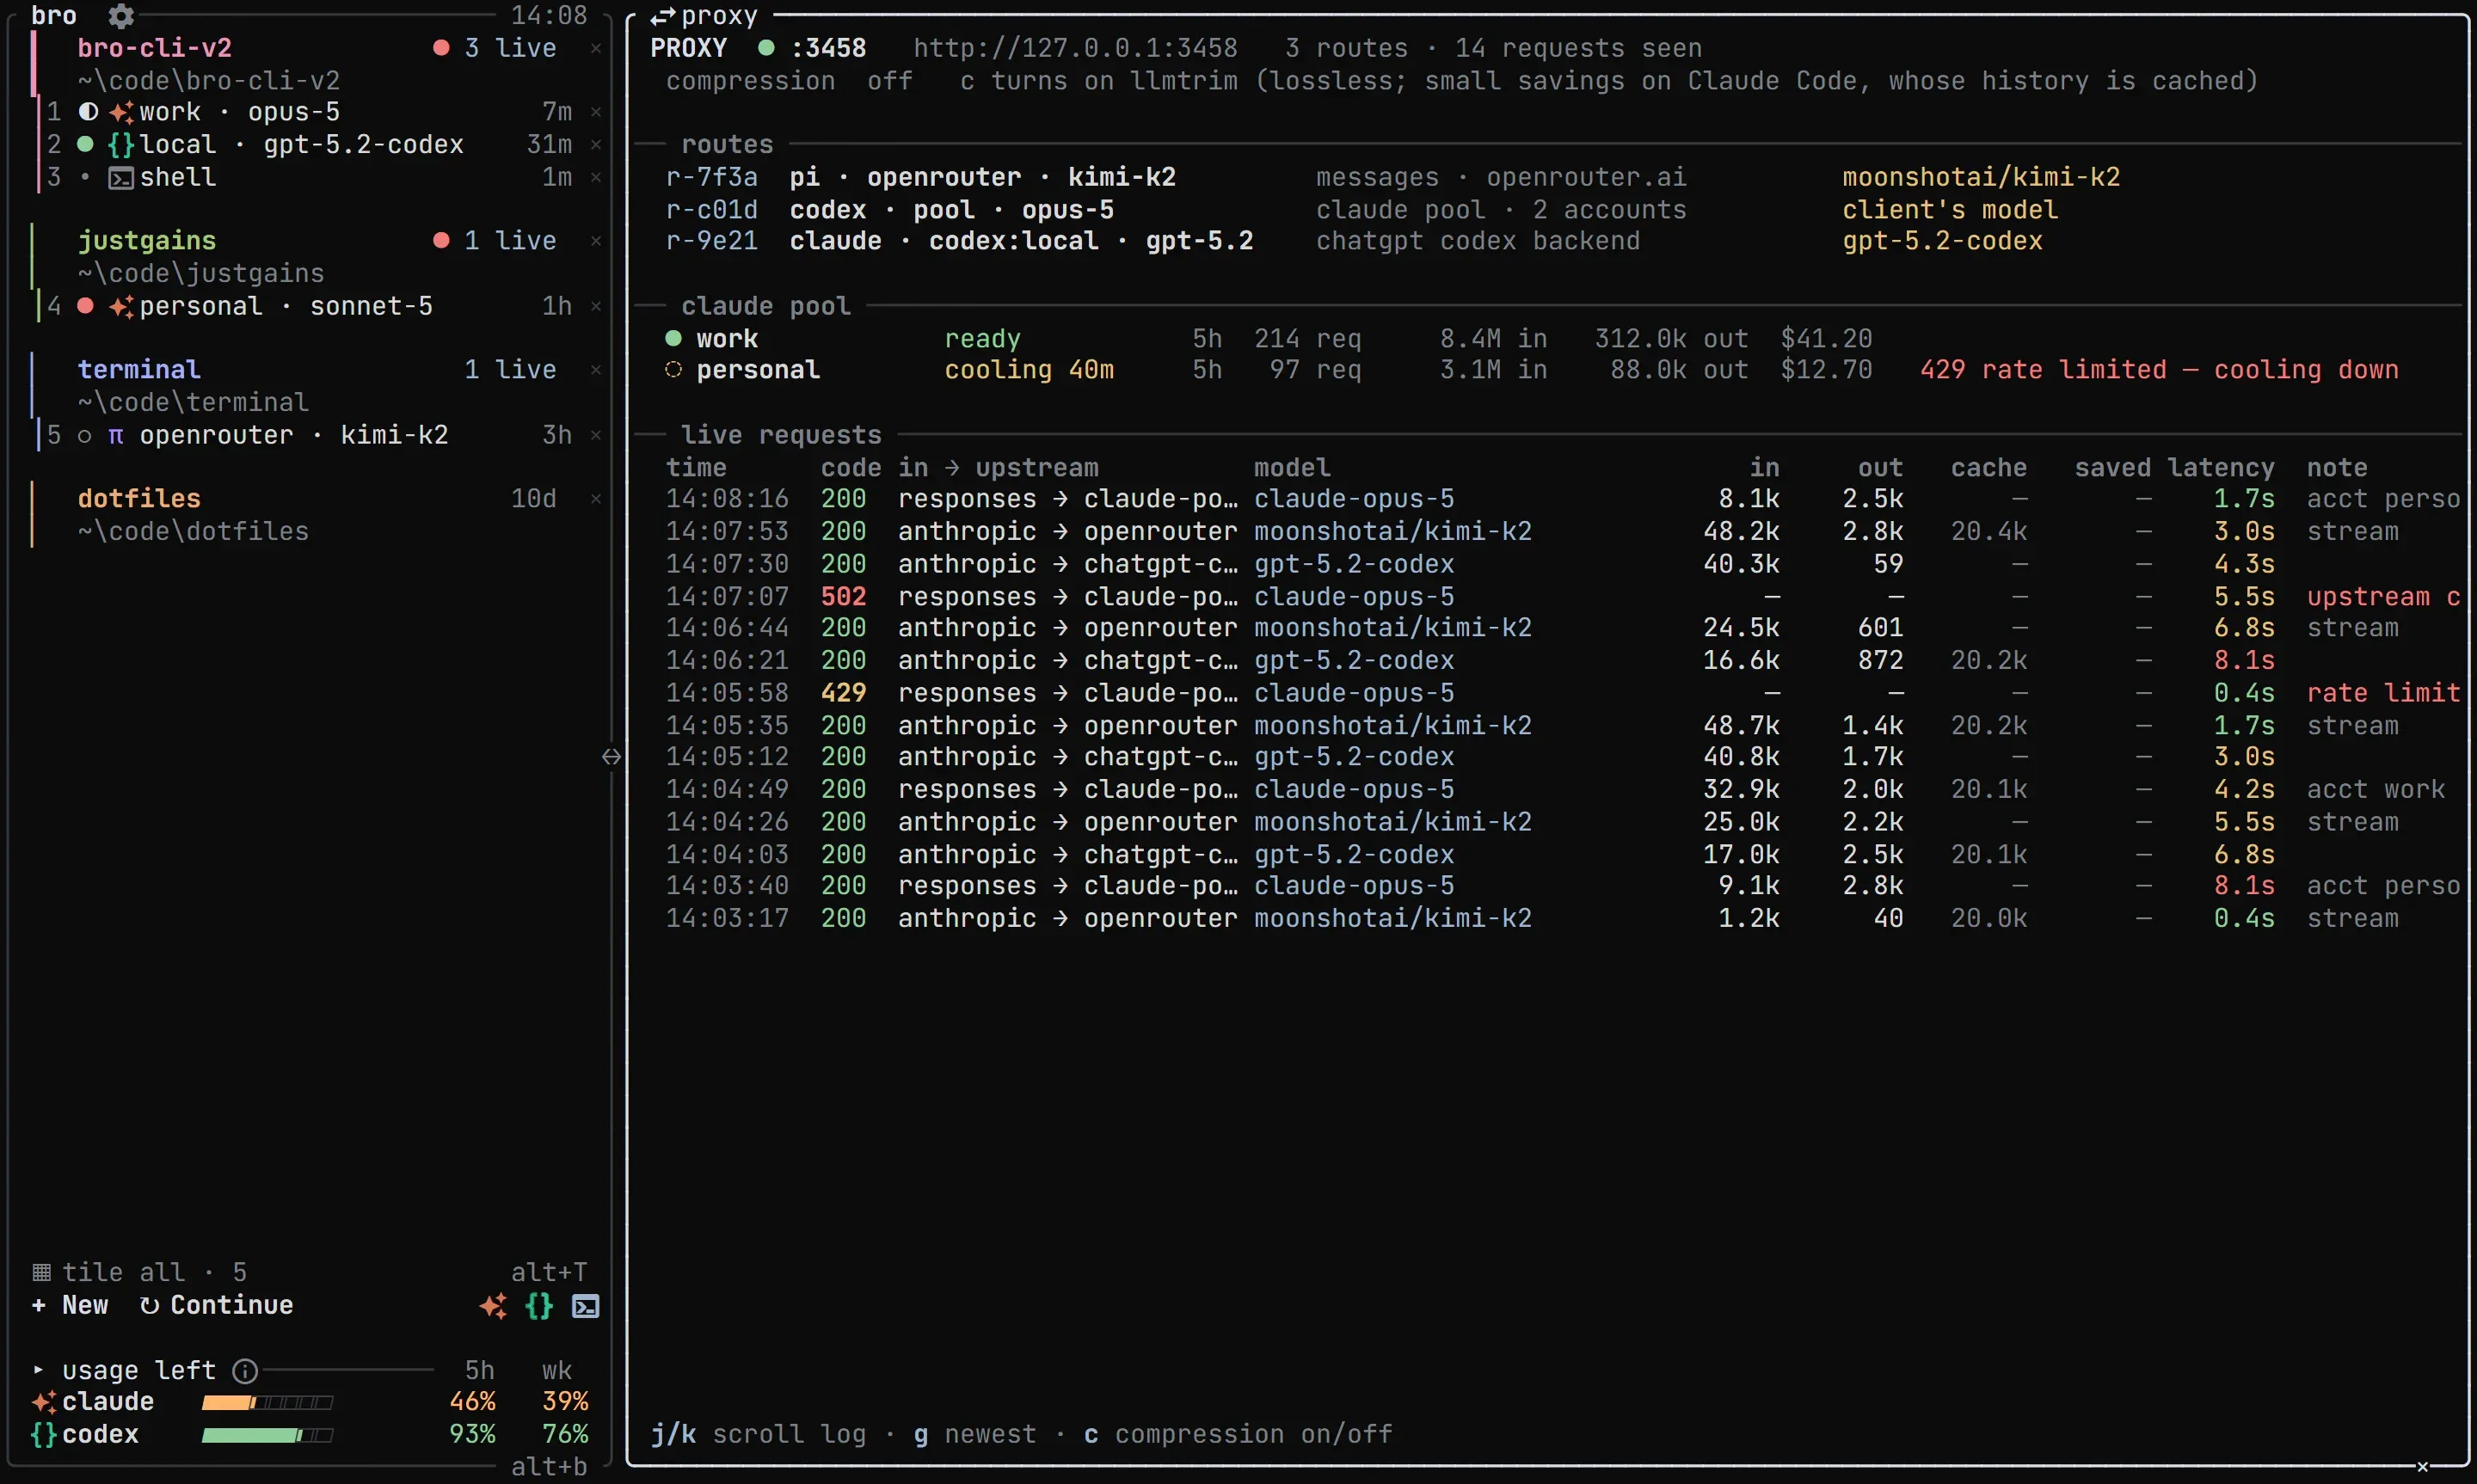
Task: Open the justgains project header
Action: click(x=147, y=241)
